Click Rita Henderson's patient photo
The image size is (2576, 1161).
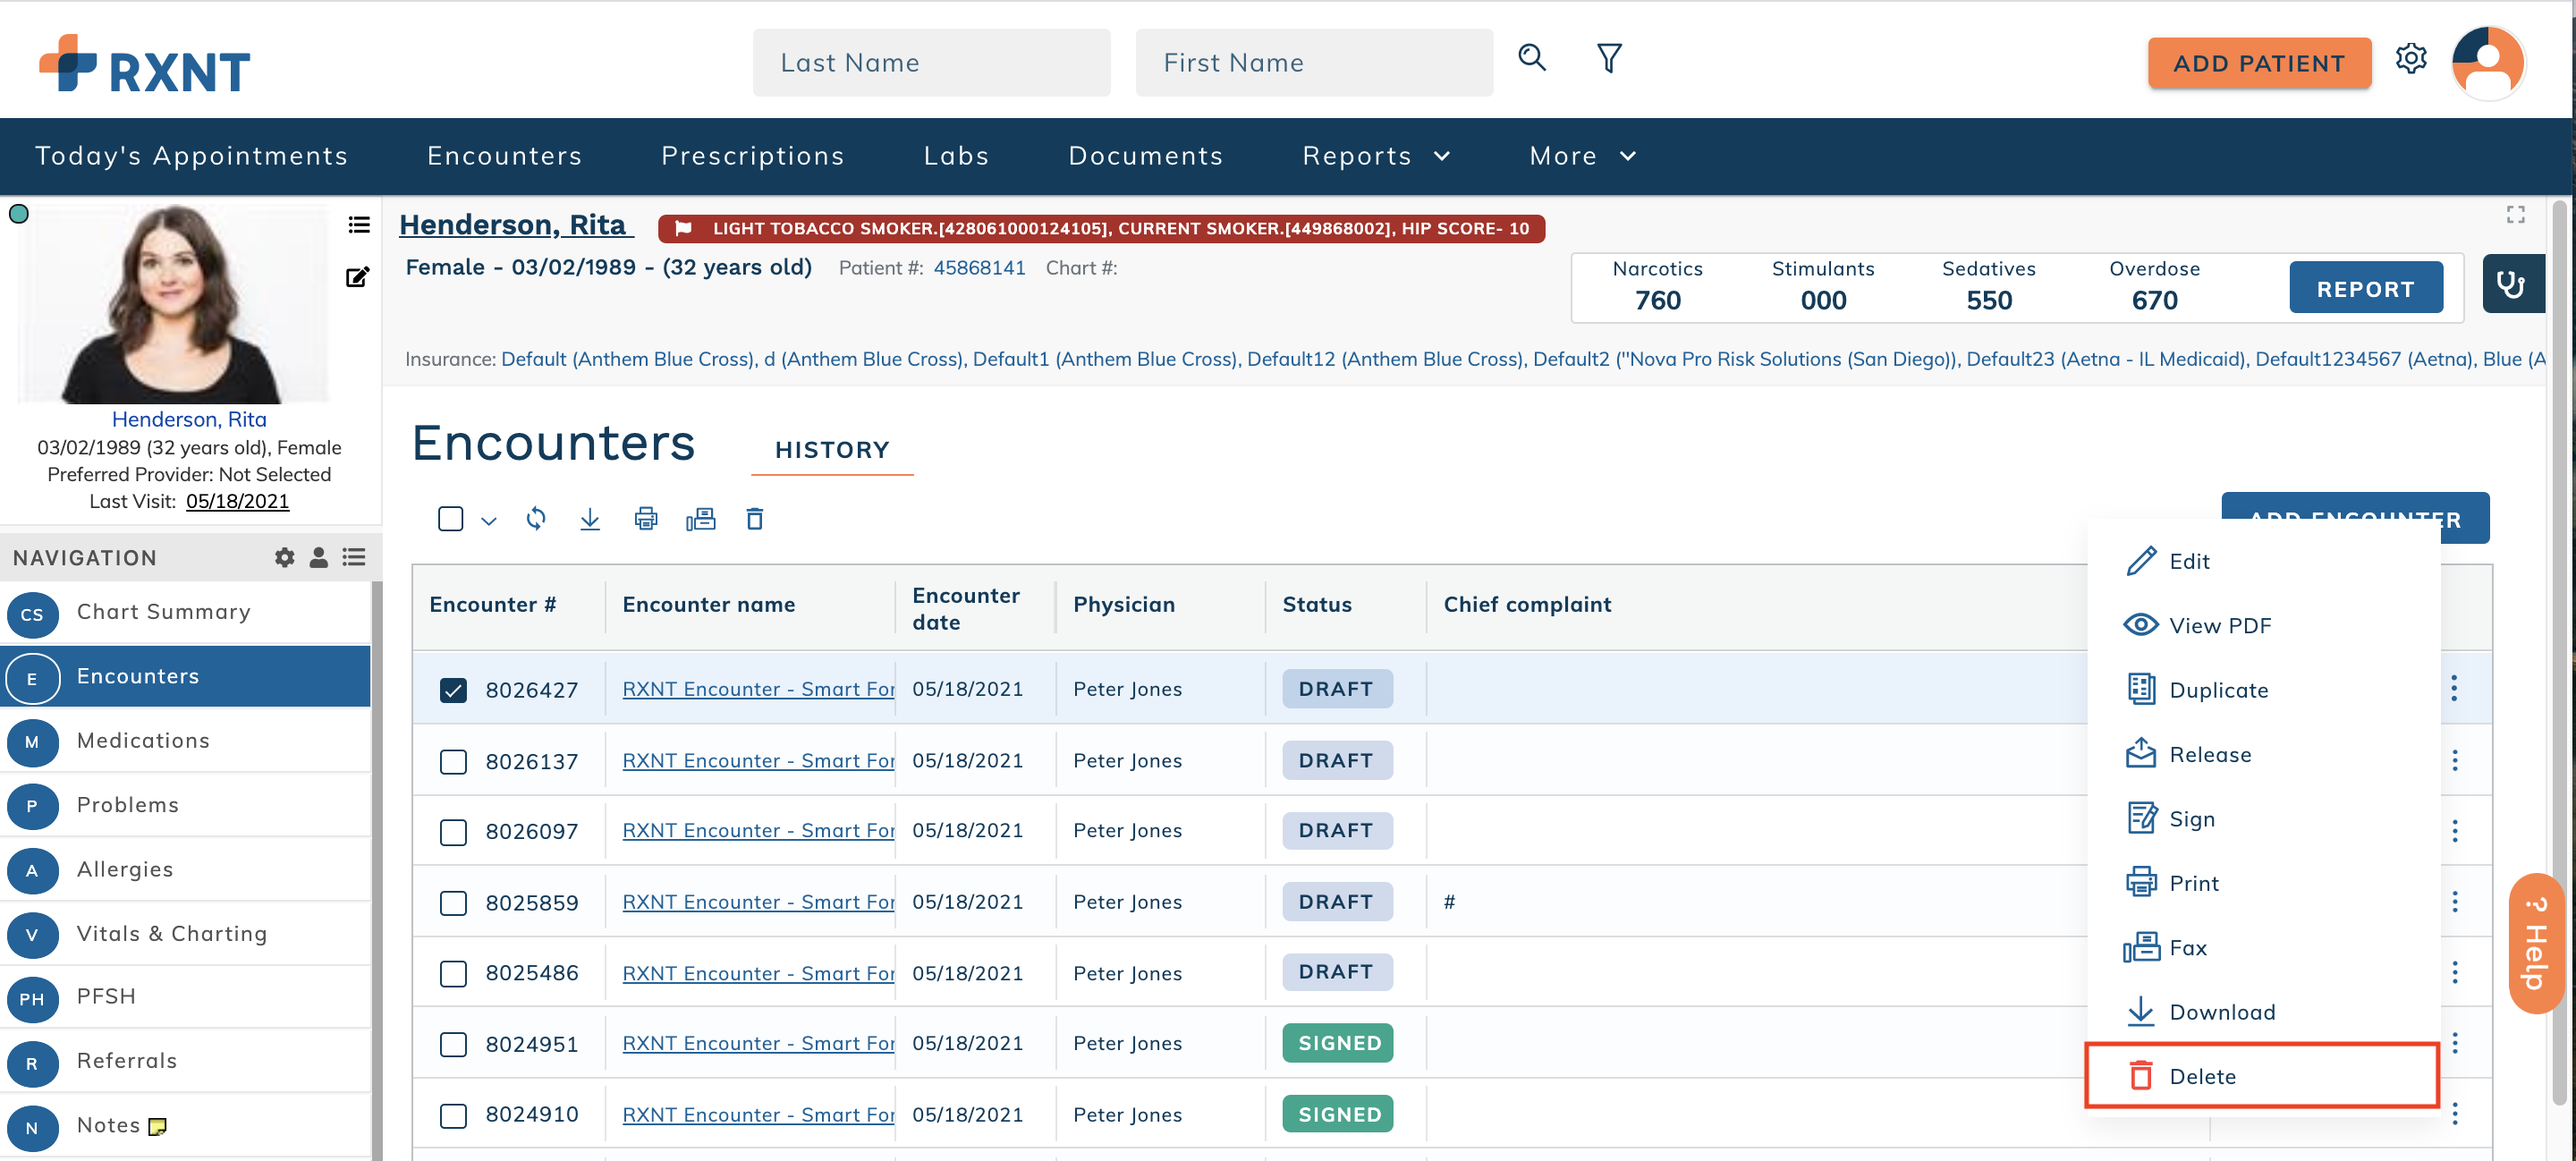tap(174, 303)
